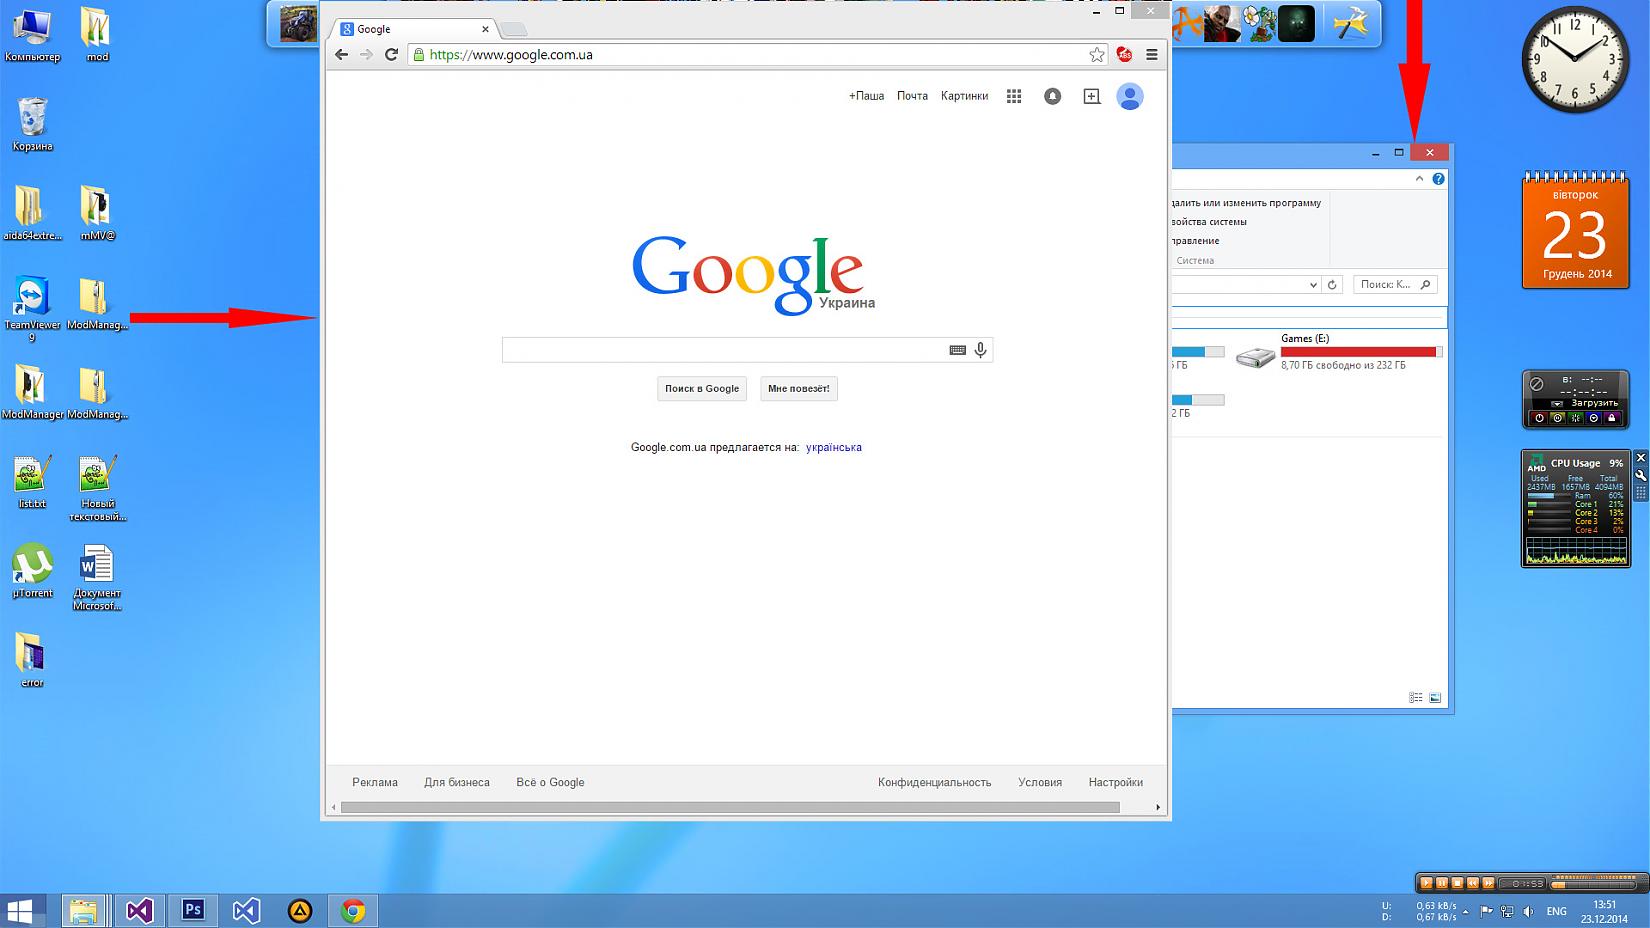Expand the Explorer address bar dropdown
Image resolution: width=1650 pixels, height=928 pixels.
pyautogui.click(x=1313, y=285)
